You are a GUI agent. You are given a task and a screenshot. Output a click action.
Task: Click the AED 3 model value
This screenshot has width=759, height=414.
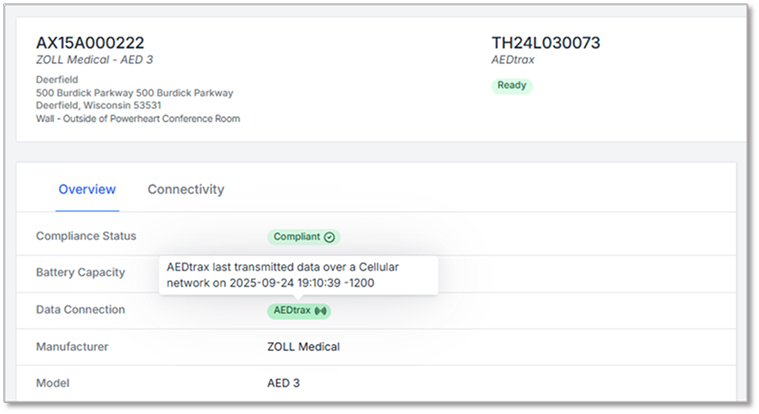click(282, 384)
